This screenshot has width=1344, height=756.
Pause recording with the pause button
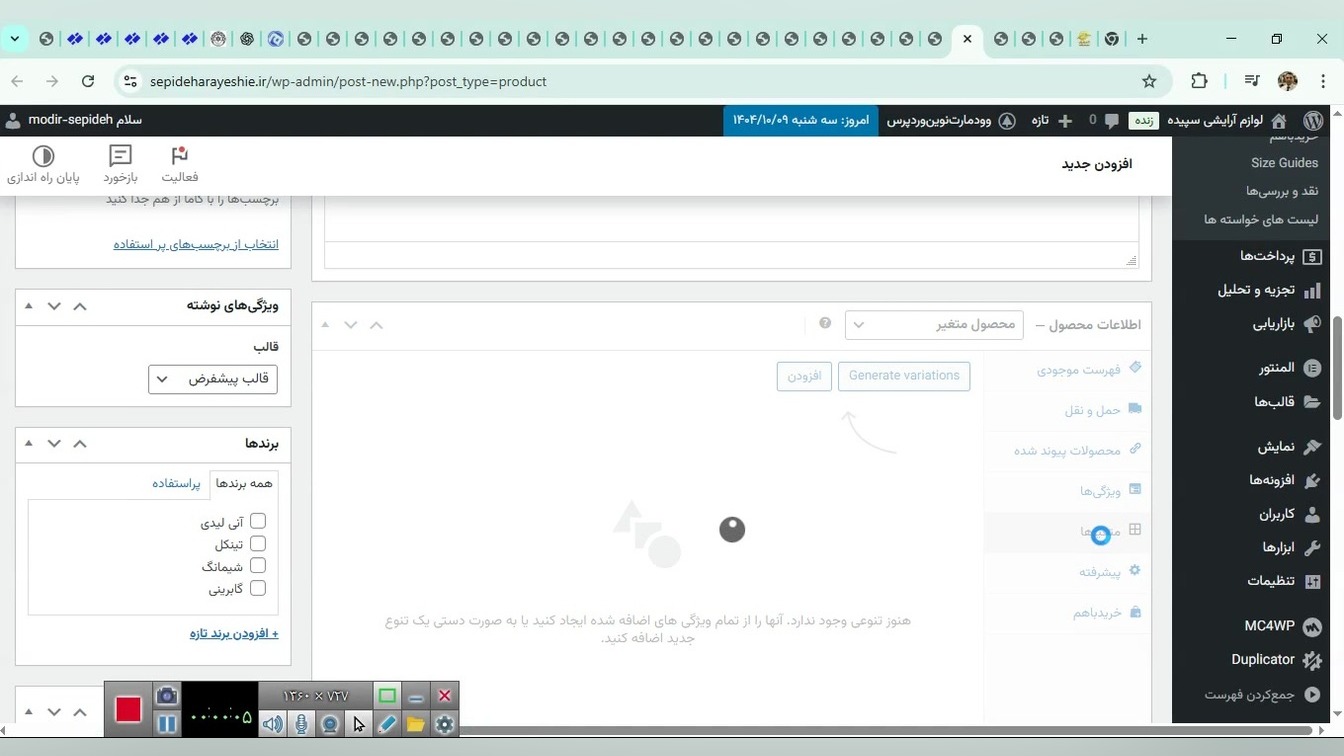tap(167, 723)
